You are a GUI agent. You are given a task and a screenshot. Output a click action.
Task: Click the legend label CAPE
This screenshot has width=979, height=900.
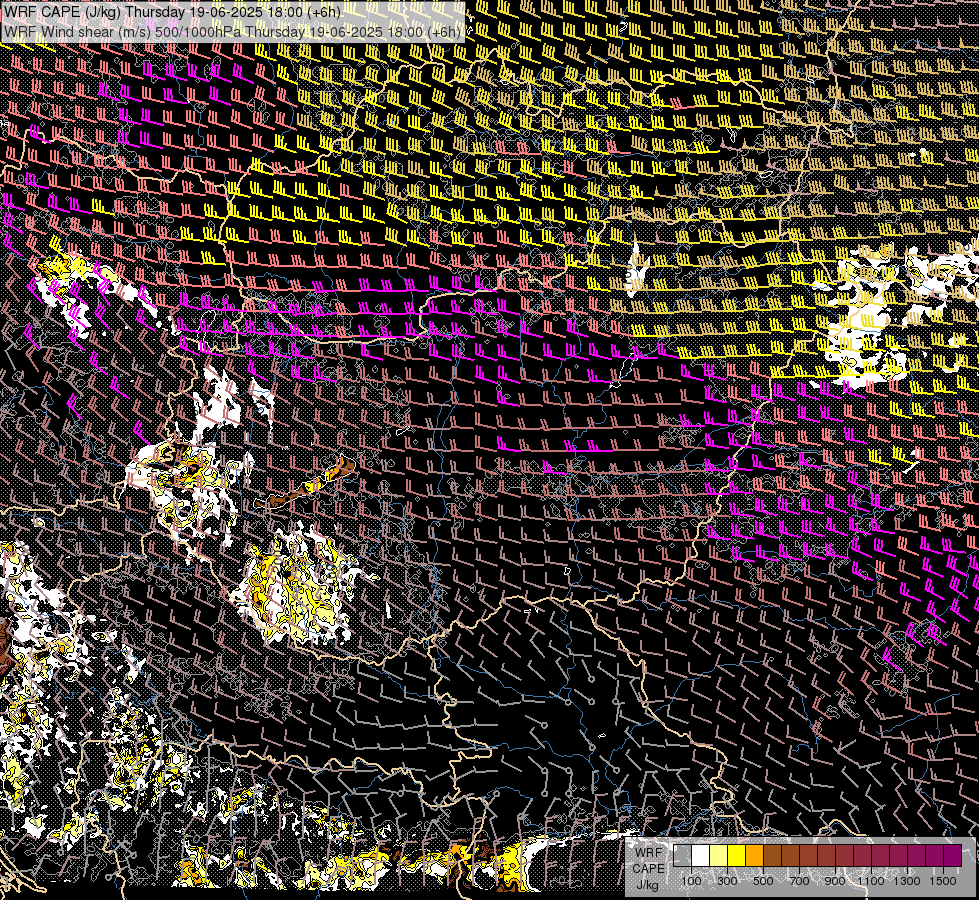click(x=648, y=869)
